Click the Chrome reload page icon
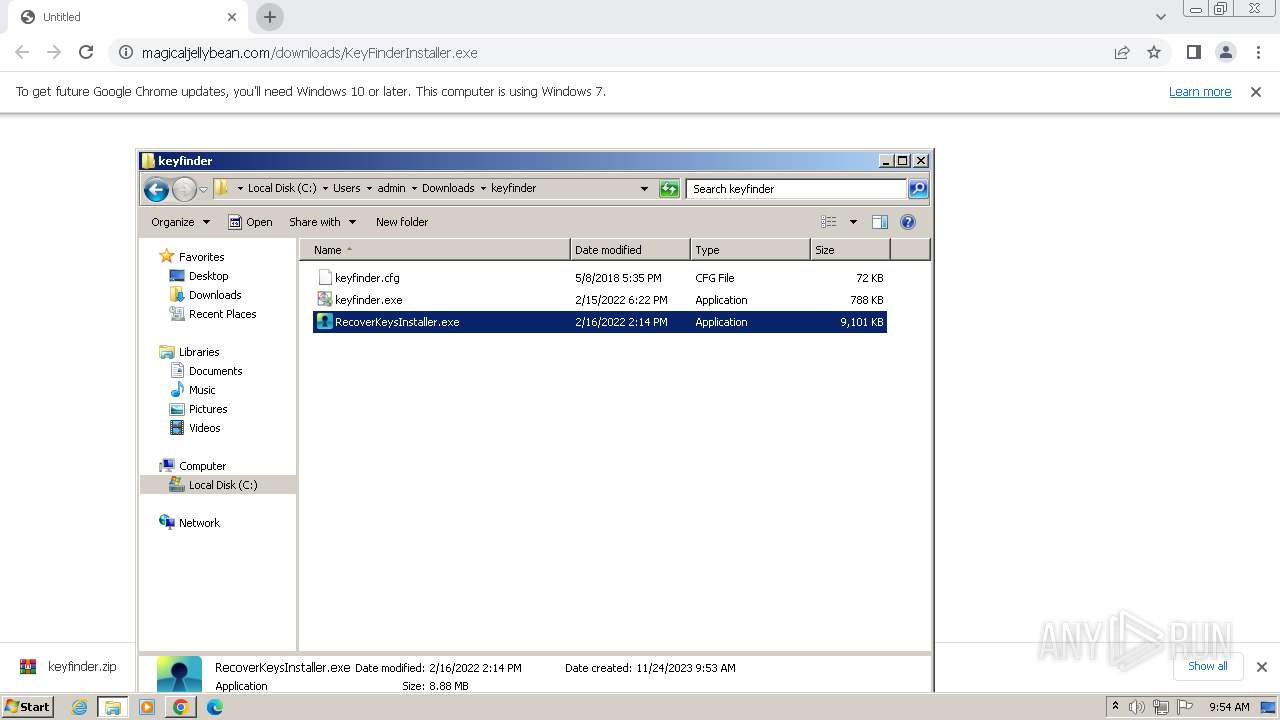Image resolution: width=1280 pixels, height=720 pixels. 86,52
